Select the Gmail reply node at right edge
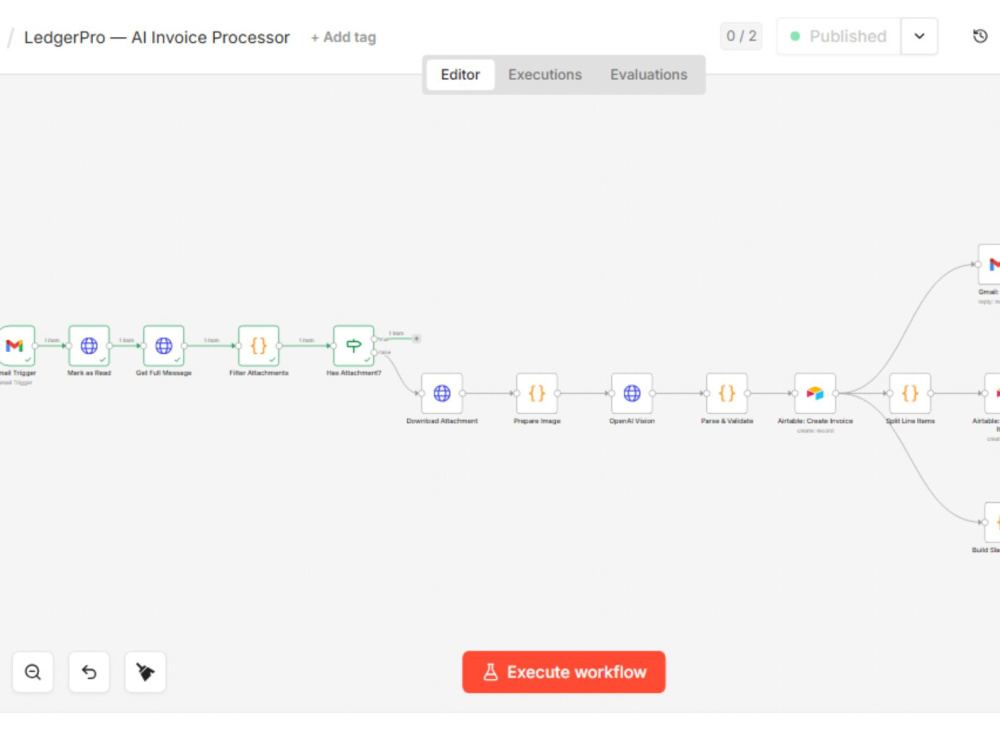The height and width of the screenshot is (750, 1000). coord(990,264)
